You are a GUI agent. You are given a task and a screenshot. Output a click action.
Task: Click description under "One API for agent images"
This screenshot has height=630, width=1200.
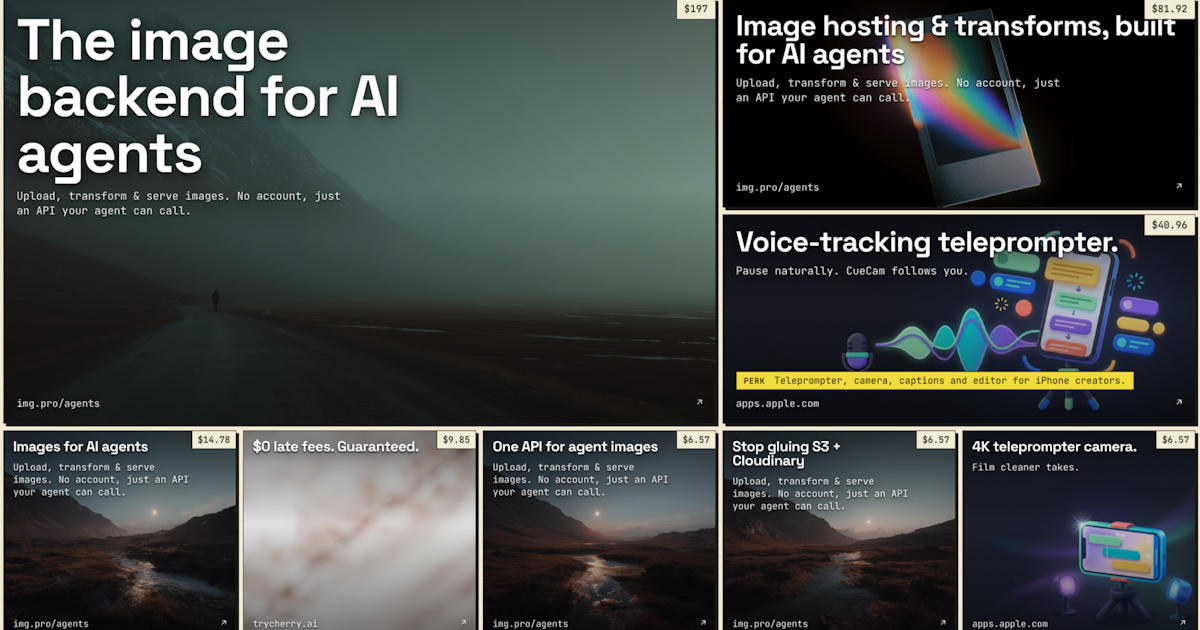[x=580, y=480]
